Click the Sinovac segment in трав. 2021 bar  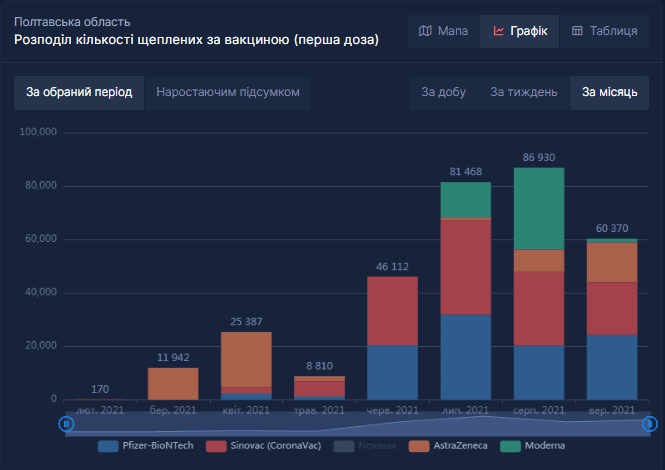(x=319, y=389)
